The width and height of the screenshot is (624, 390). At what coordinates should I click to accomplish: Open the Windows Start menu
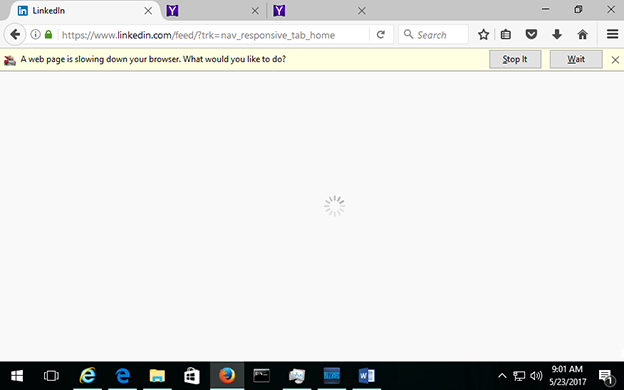(x=17, y=376)
